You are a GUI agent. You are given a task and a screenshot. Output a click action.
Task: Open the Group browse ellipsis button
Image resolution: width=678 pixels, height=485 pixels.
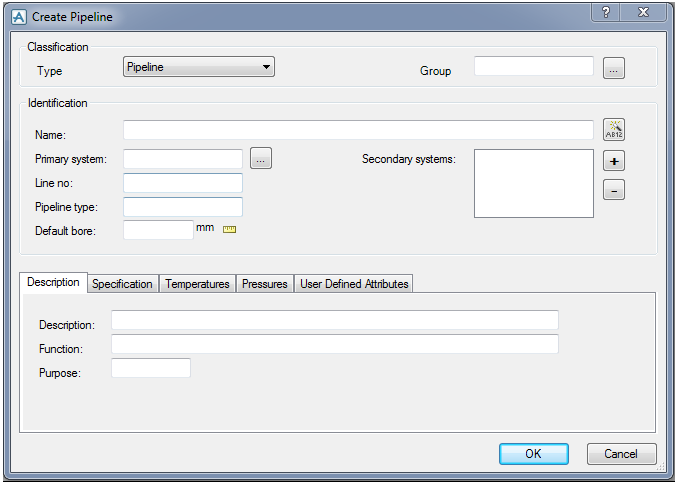click(x=614, y=68)
